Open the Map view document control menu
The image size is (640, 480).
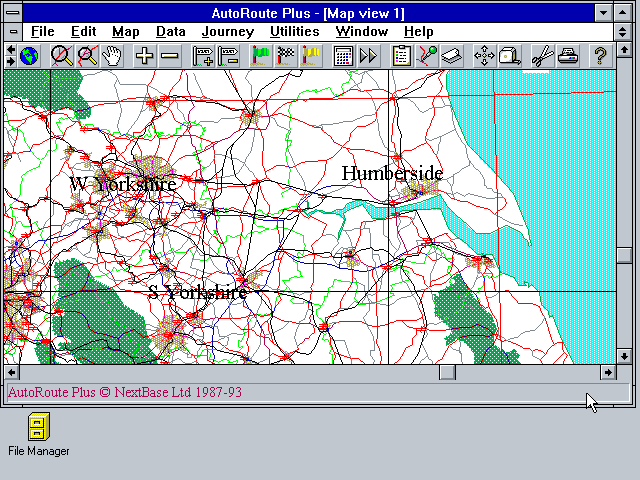click(x=13, y=31)
